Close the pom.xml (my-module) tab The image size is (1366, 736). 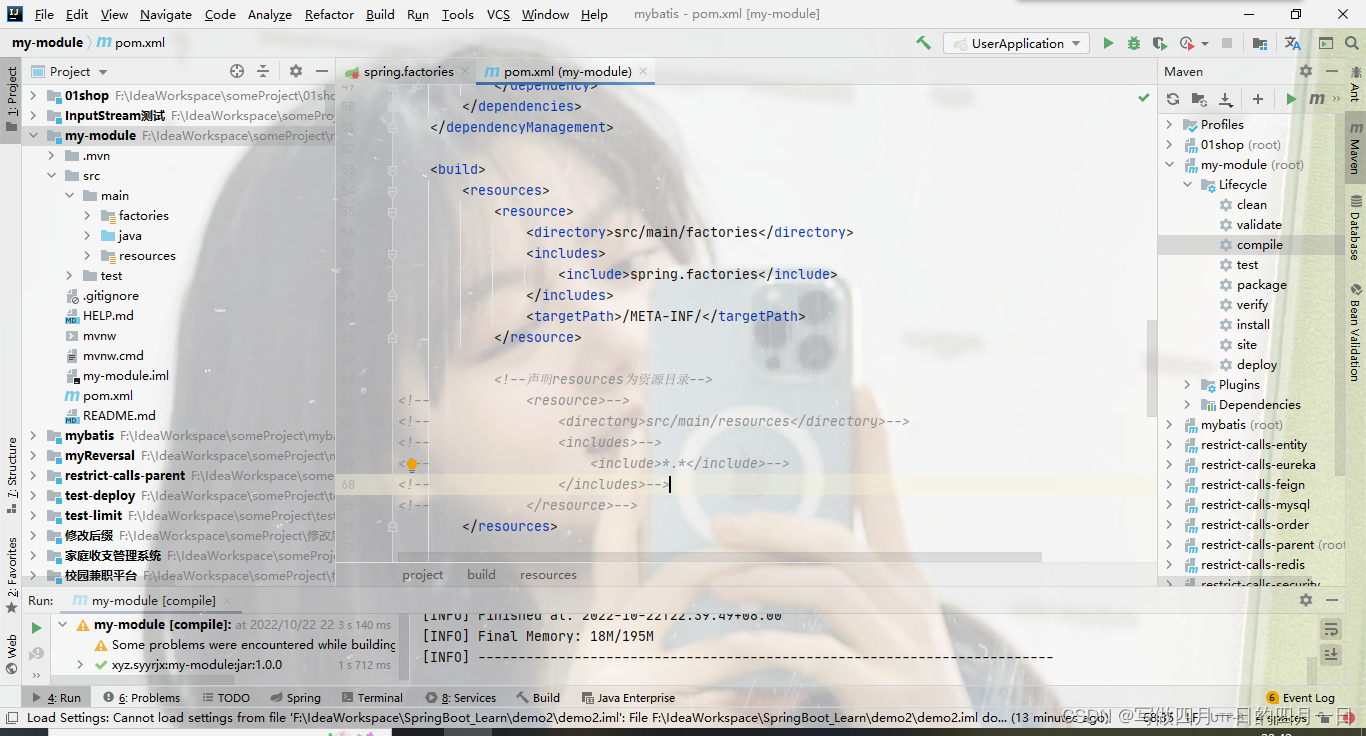point(643,71)
